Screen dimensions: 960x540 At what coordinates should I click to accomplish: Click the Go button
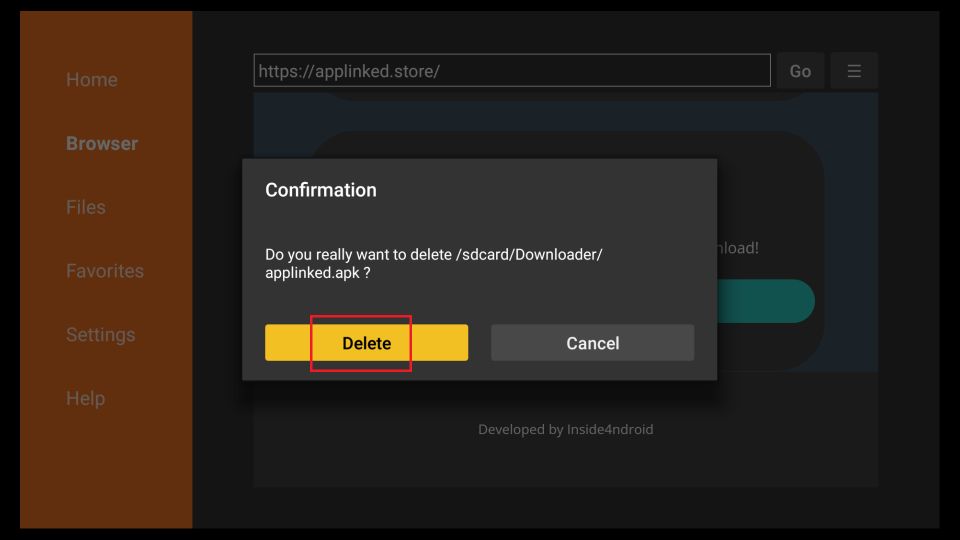[800, 71]
